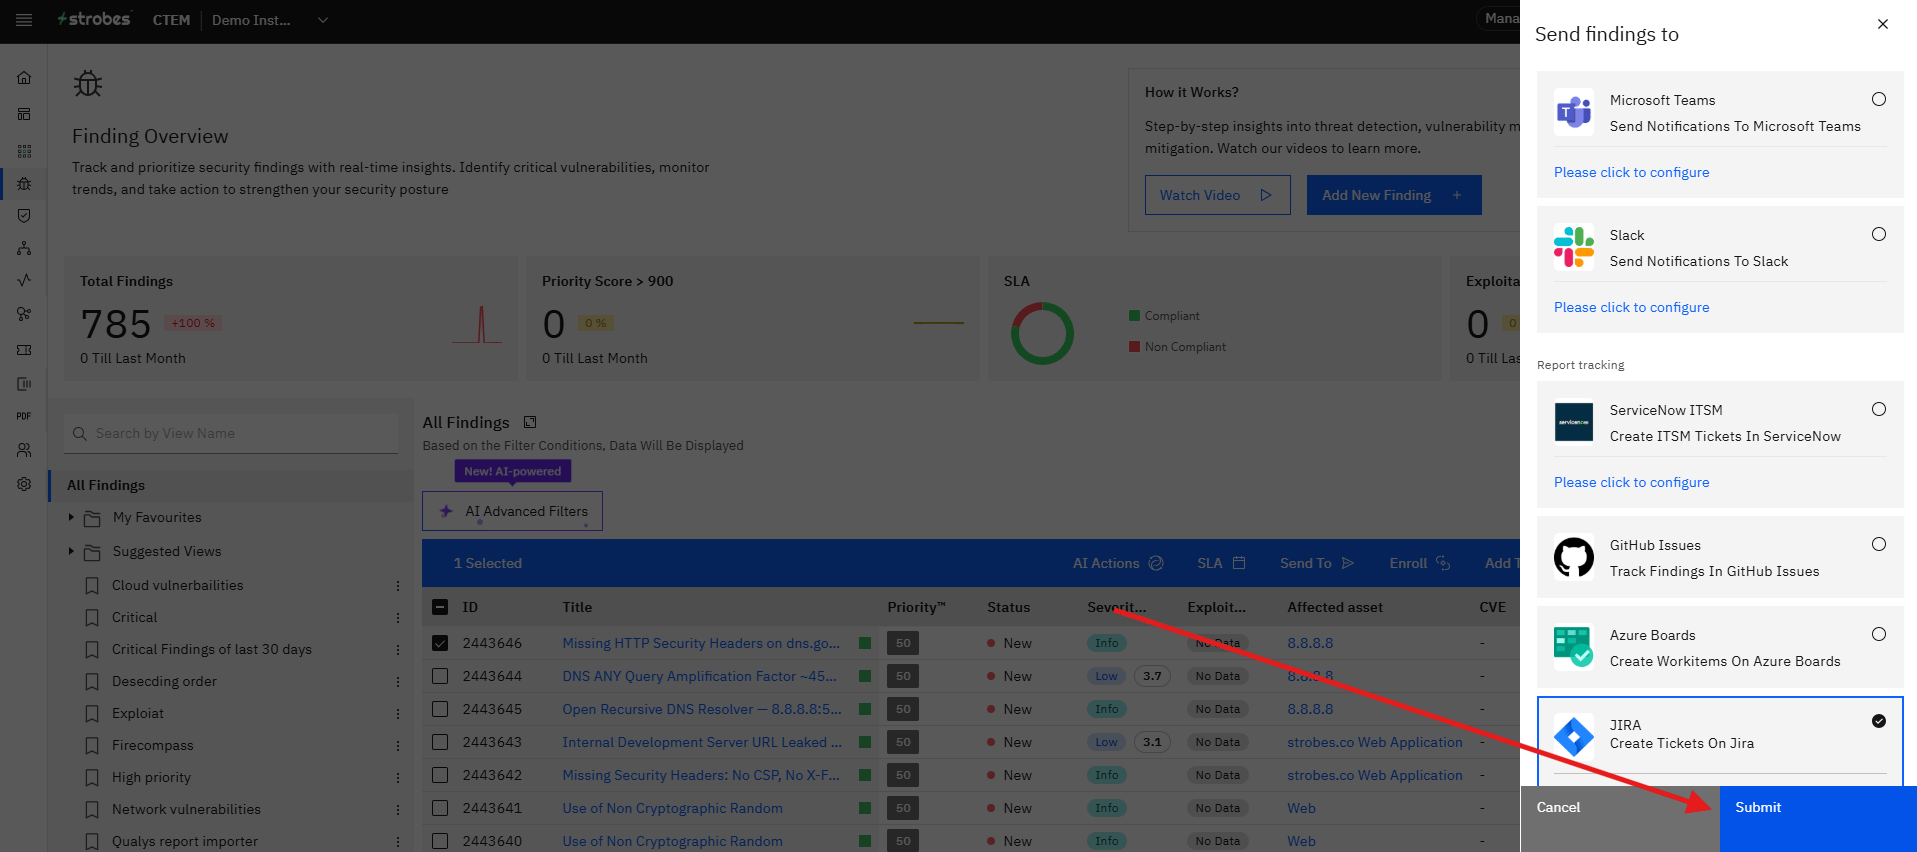Viewport: 1917px width, 852px height.
Task: Click the SLA compliance donut chart
Action: pos(1042,333)
